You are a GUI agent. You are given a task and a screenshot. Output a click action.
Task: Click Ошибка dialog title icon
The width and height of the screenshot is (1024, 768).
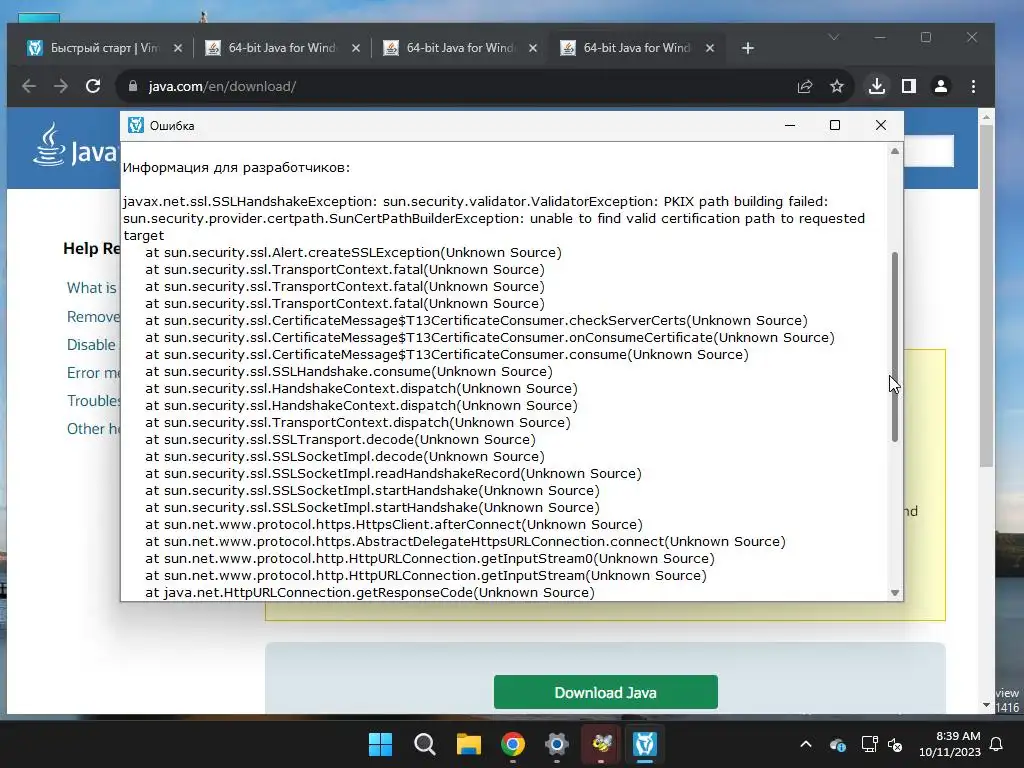click(135, 125)
